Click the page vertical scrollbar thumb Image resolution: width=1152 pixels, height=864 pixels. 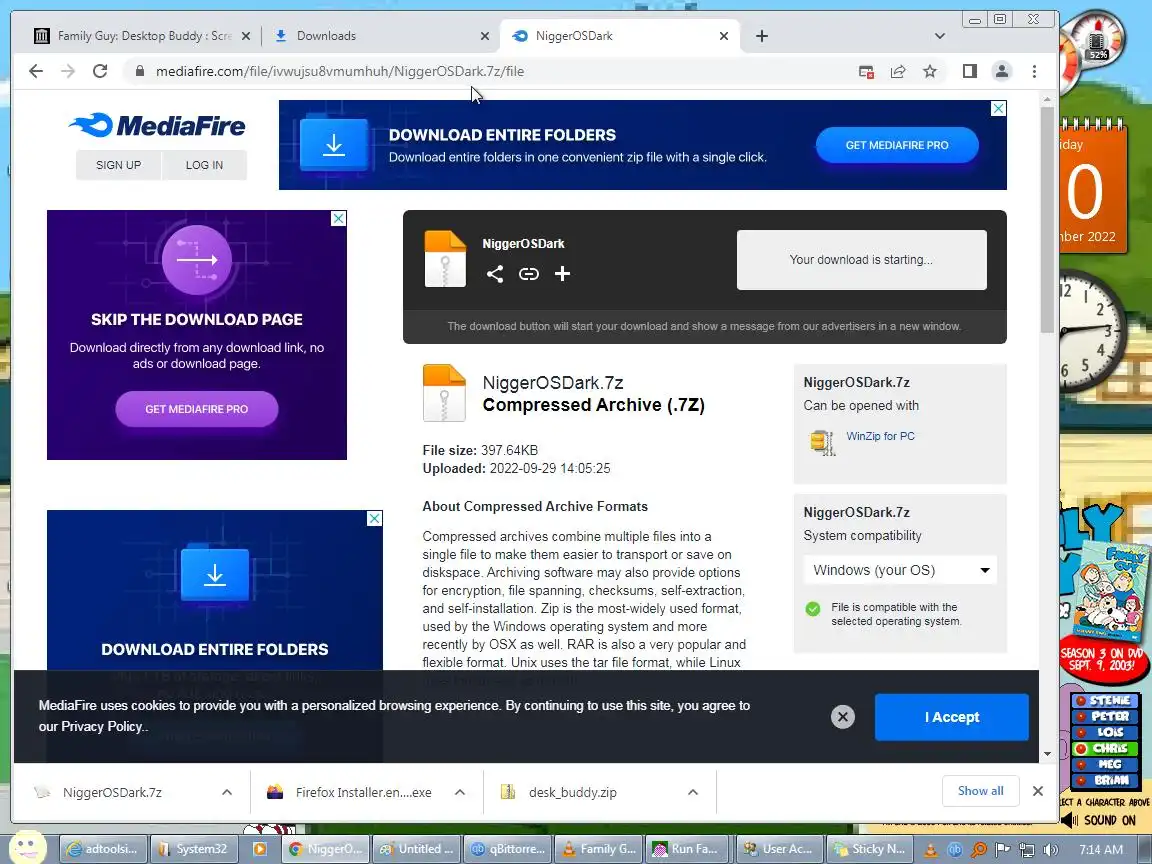click(x=1047, y=218)
